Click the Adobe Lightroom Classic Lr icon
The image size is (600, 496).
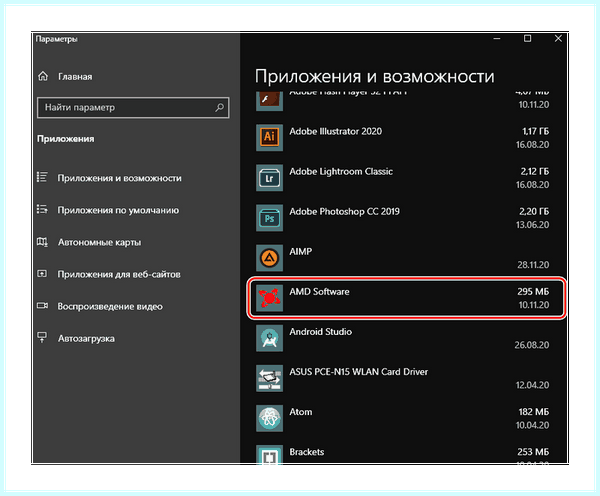(x=269, y=178)
